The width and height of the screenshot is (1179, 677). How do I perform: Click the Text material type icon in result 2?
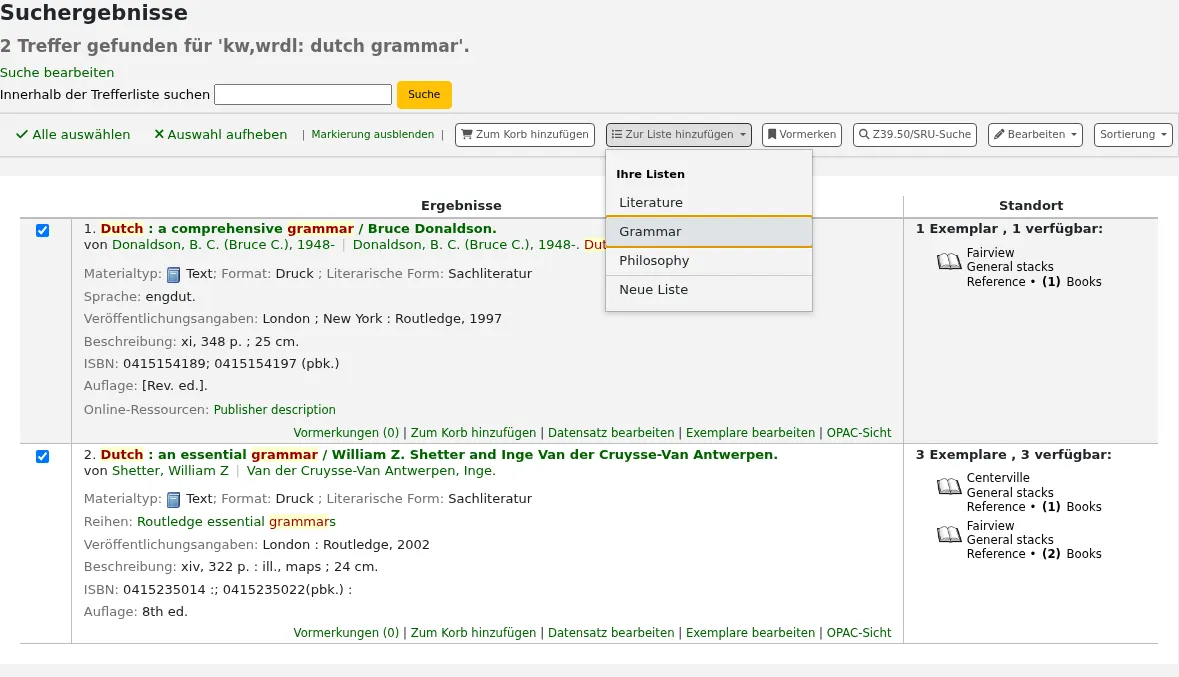[174, 499]
